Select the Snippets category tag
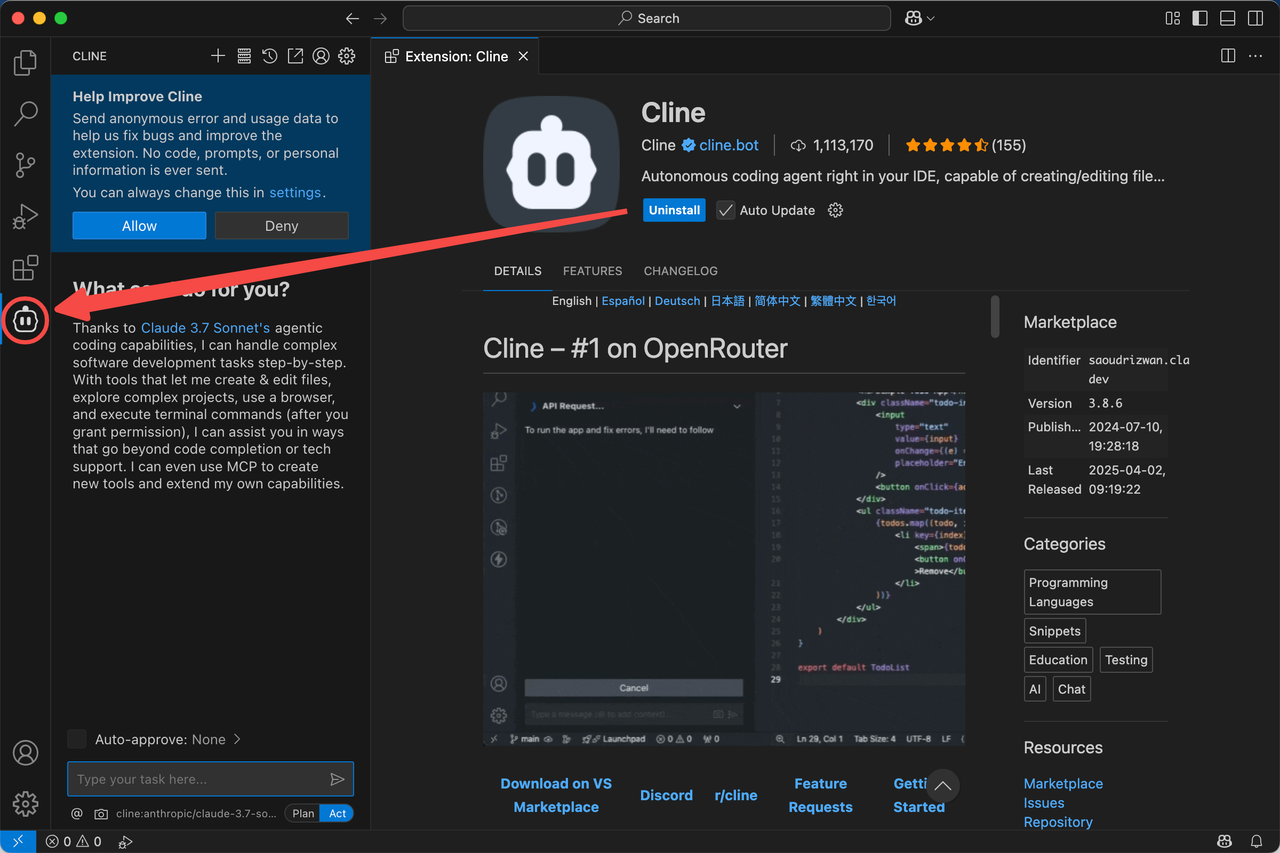1280x853 pixels. (x=1055, y=631)
